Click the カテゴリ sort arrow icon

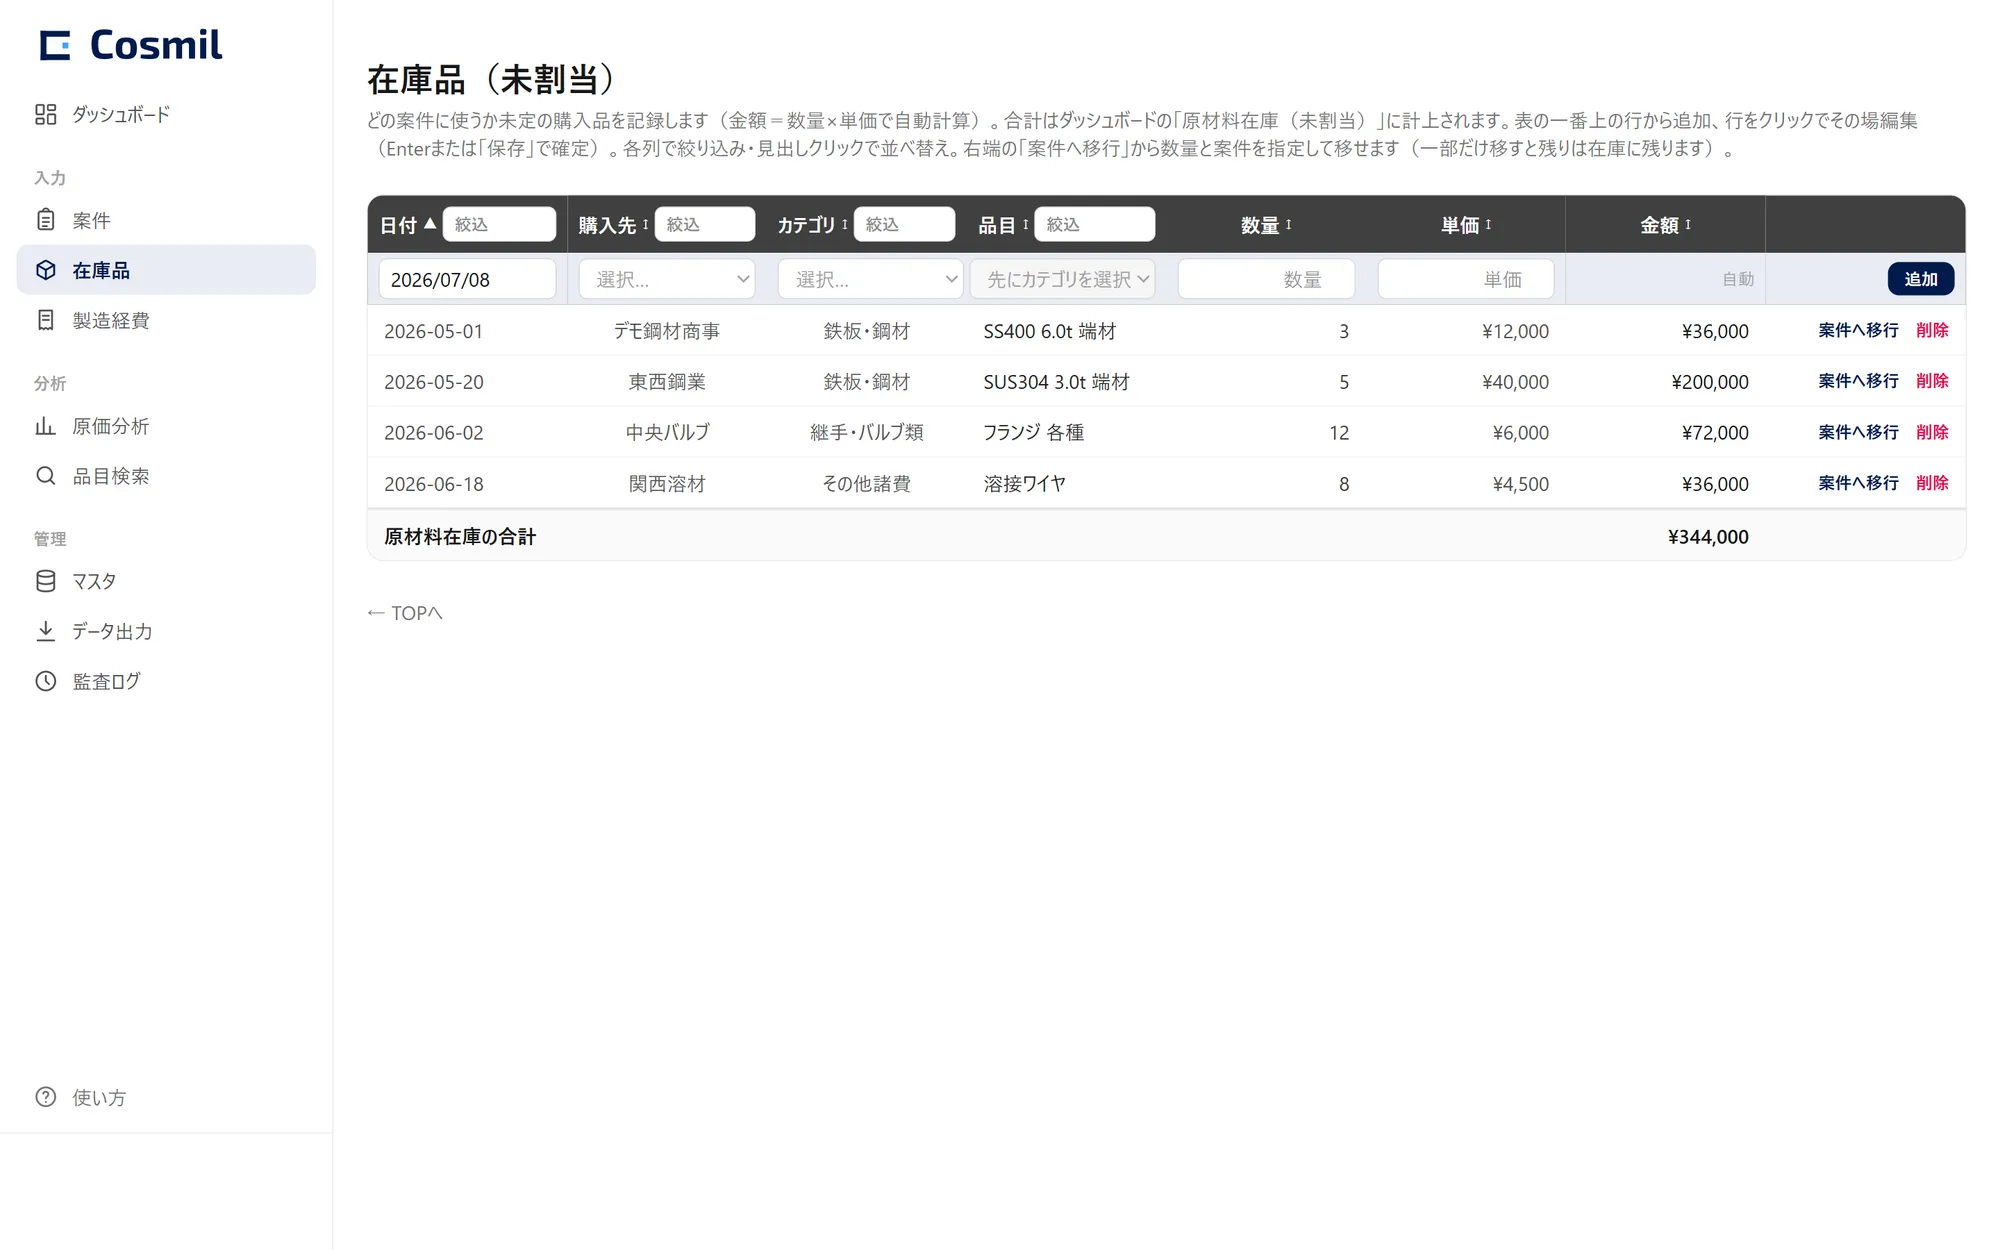pyautogui.click(x=845, y=224)
